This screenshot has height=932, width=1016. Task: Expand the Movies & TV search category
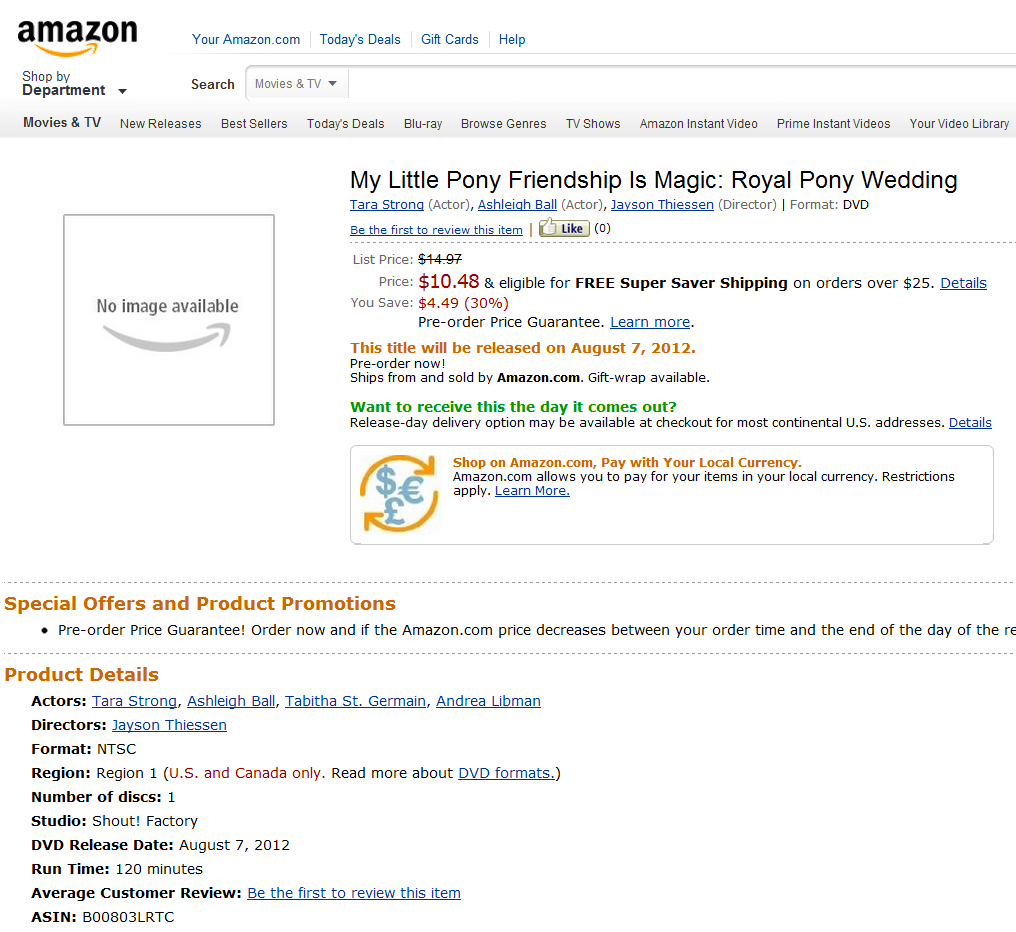point(297,84)
